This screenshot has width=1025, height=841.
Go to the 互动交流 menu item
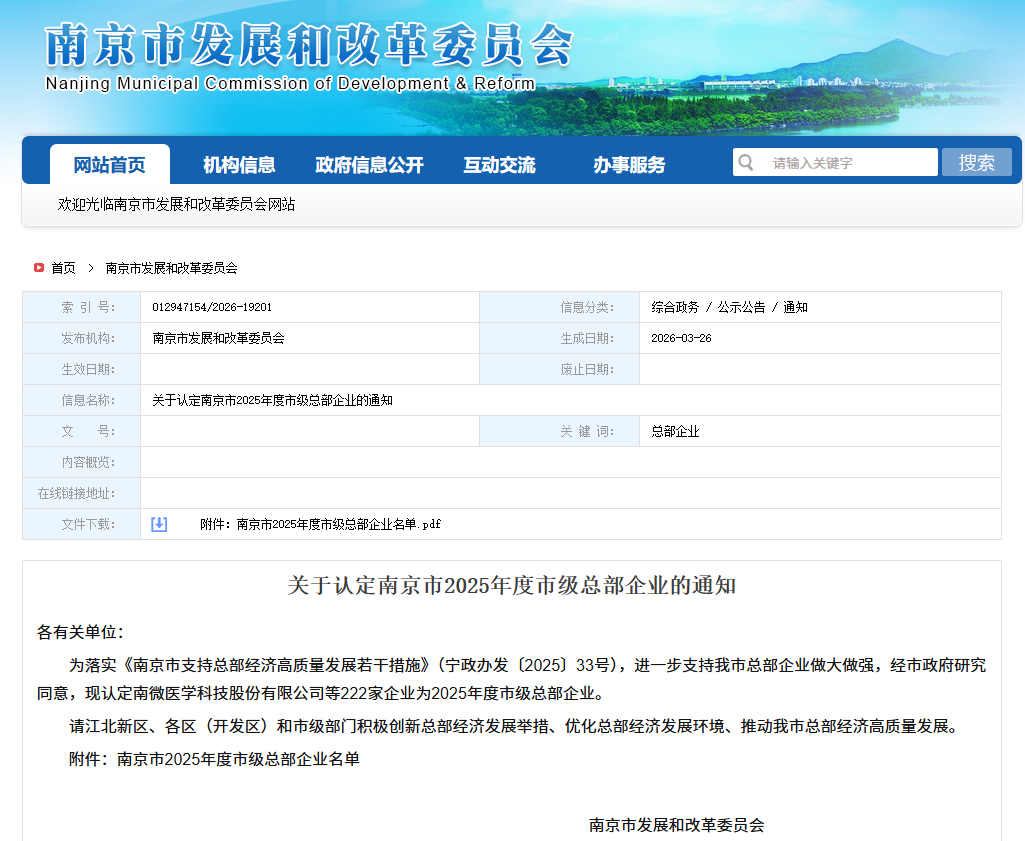point(499,165)
